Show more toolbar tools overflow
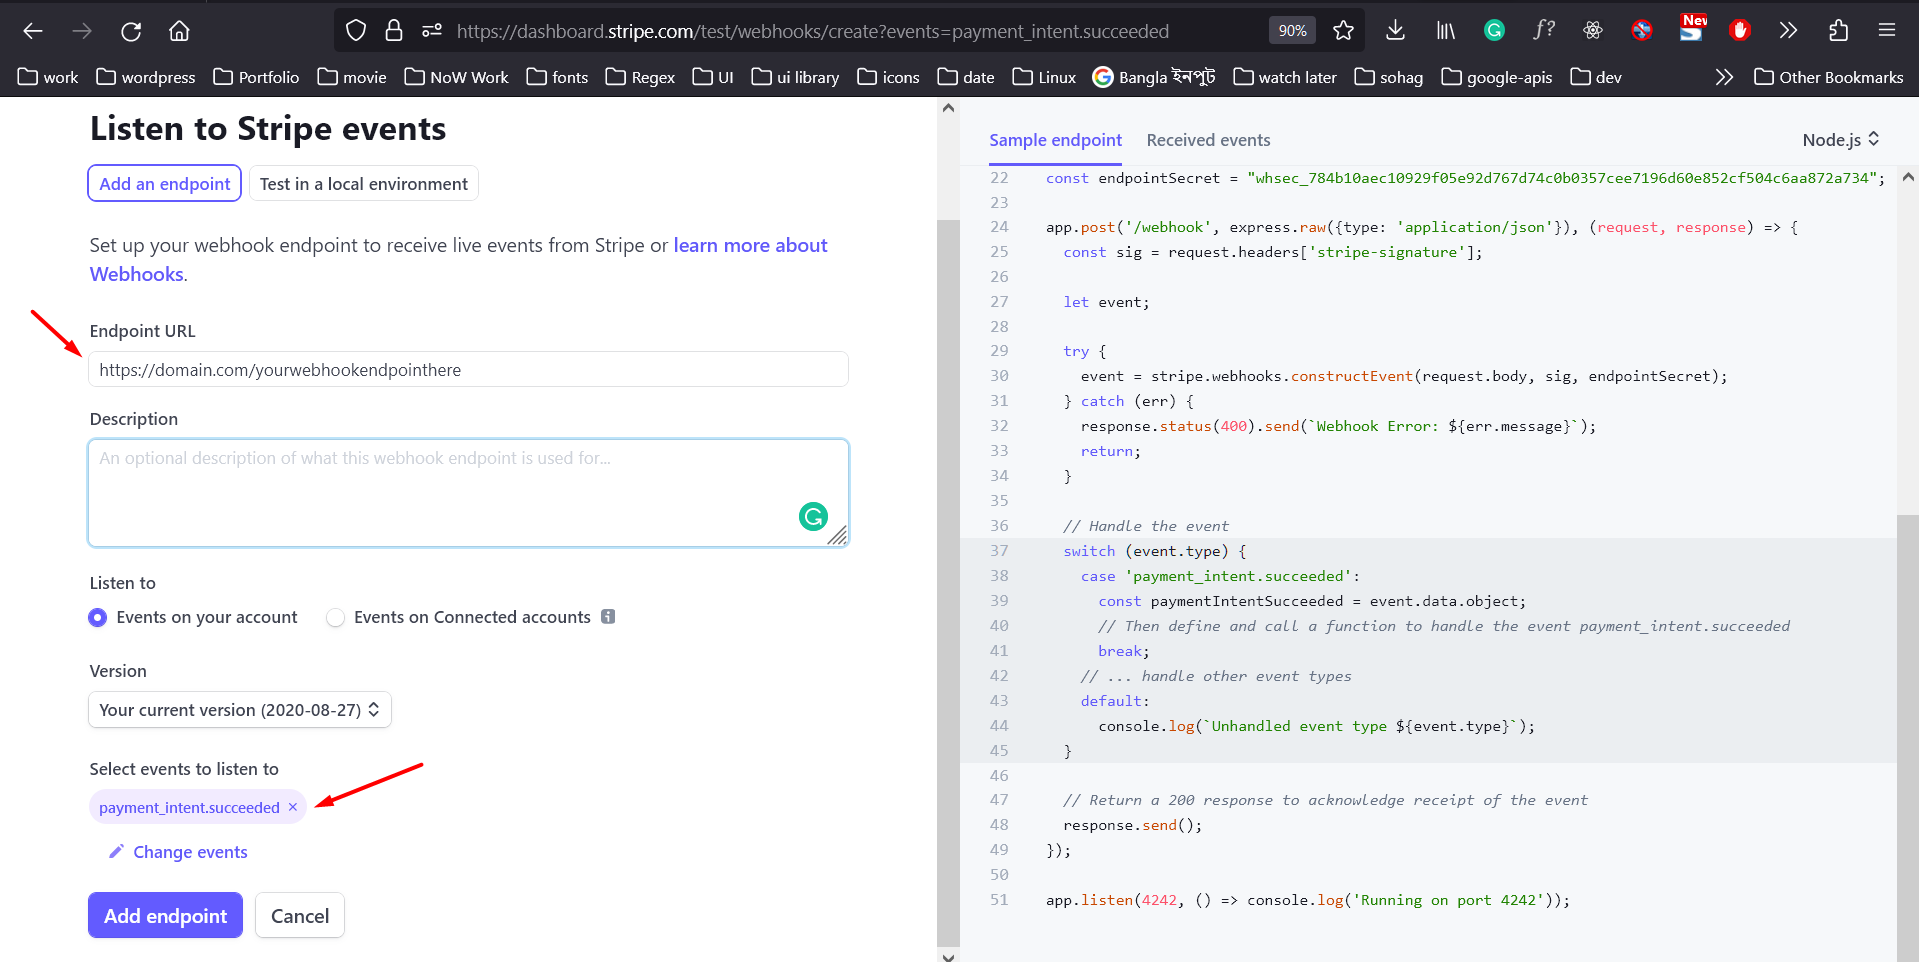The image size is (1919, 962). click(1788, 31)
